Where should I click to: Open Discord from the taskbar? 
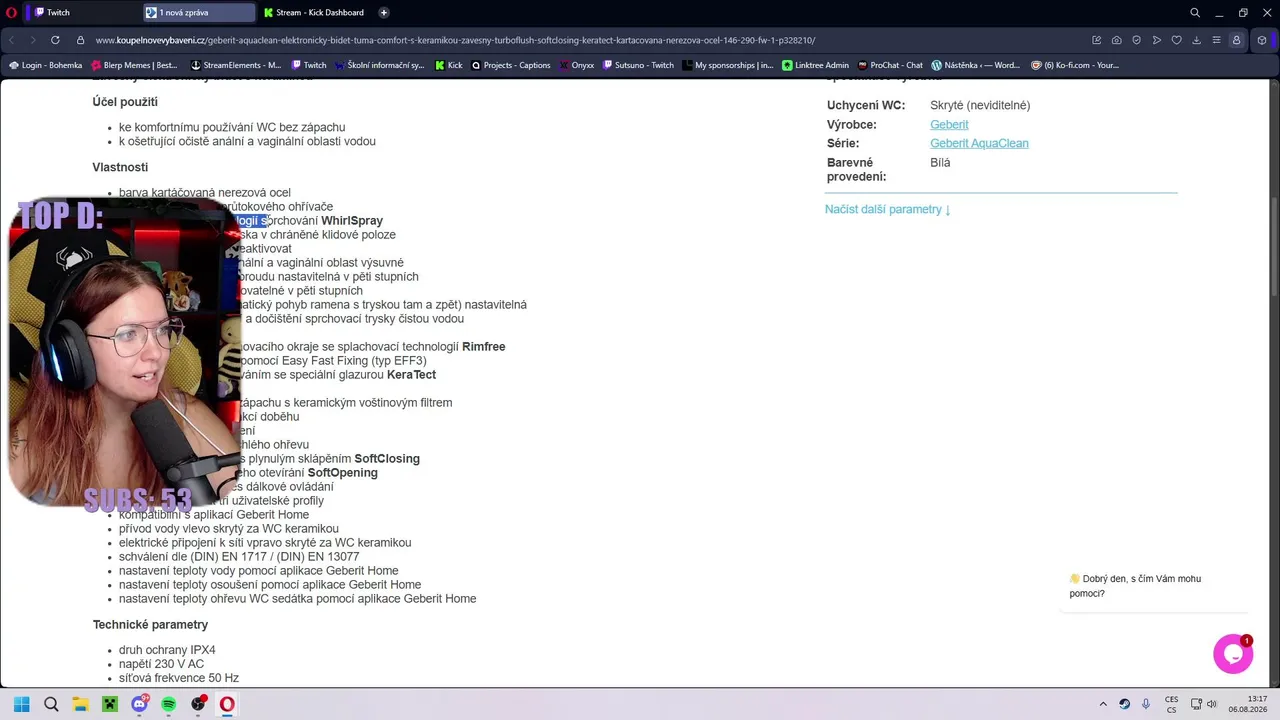tap(139, 704)
